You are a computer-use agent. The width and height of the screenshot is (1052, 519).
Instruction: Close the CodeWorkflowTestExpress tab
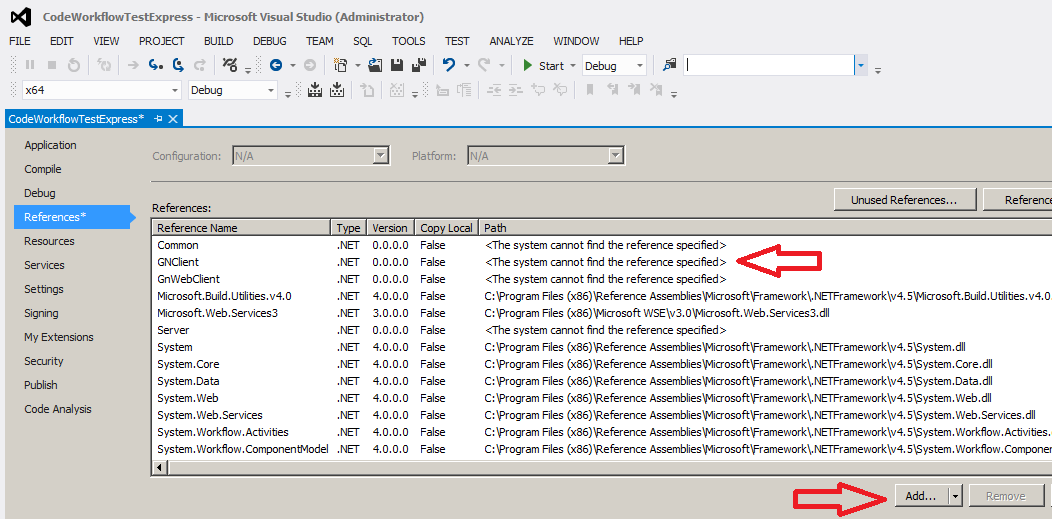tap(172, 119)
